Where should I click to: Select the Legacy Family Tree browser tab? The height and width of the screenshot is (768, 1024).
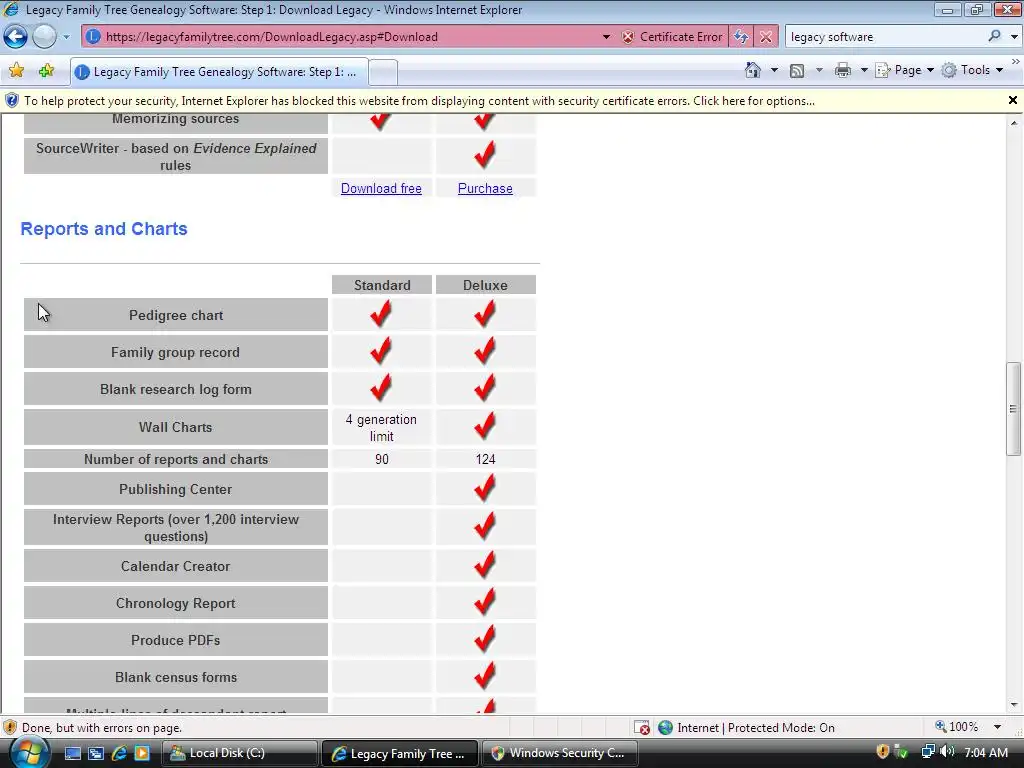(219, 72)
